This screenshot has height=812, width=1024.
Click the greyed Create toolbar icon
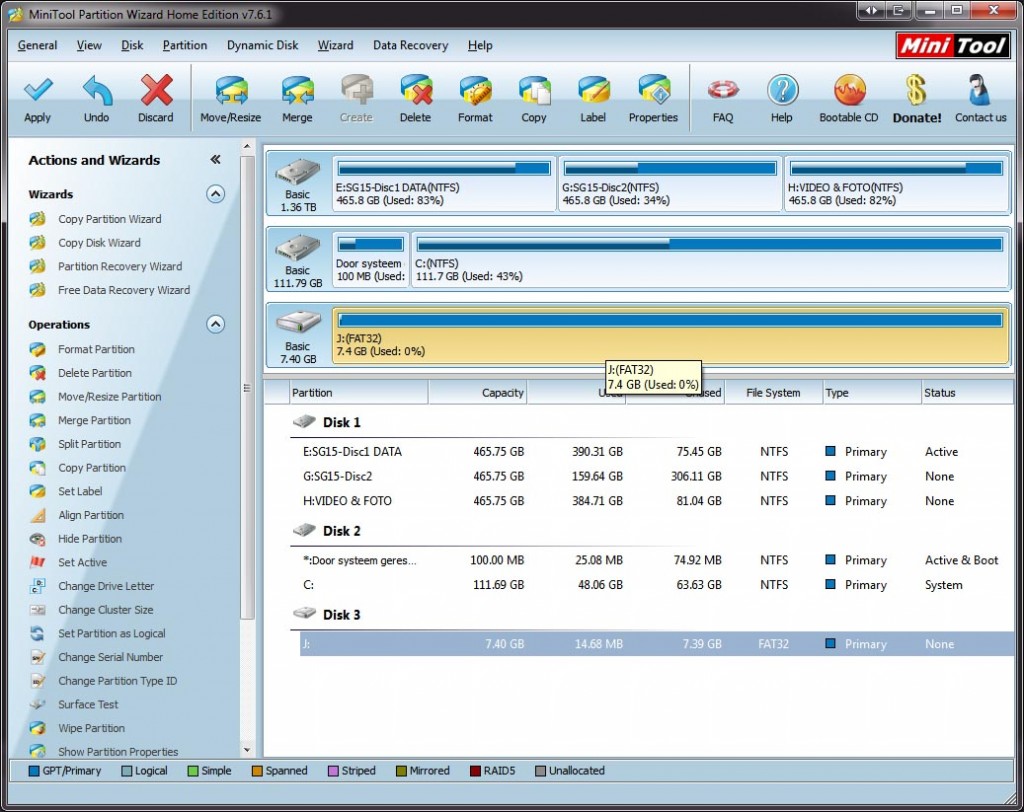(357, 90)
